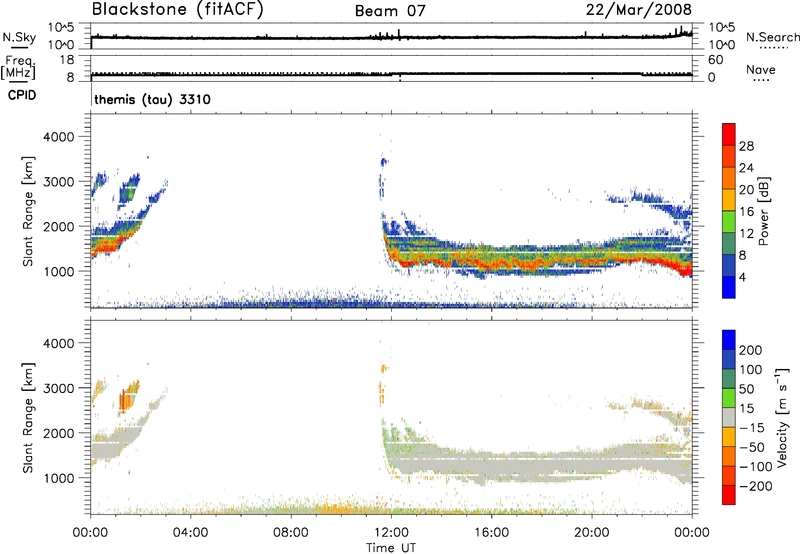Click the 'Nave' legend label
This screenshot has width=800, height=554.
[761, 70]
